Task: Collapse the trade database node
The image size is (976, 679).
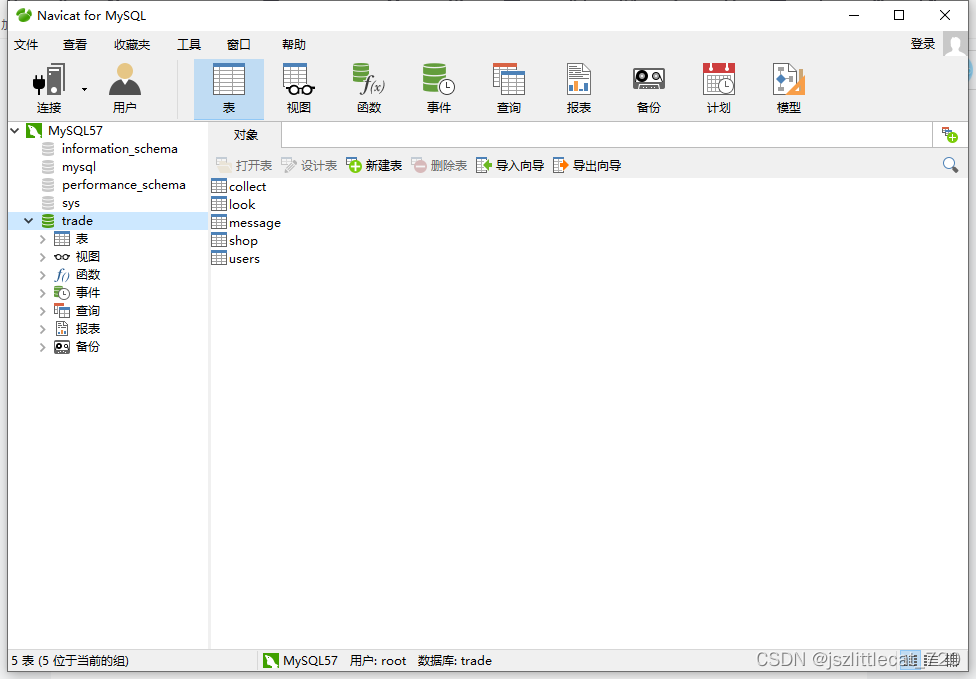Action: coord(26,220)
